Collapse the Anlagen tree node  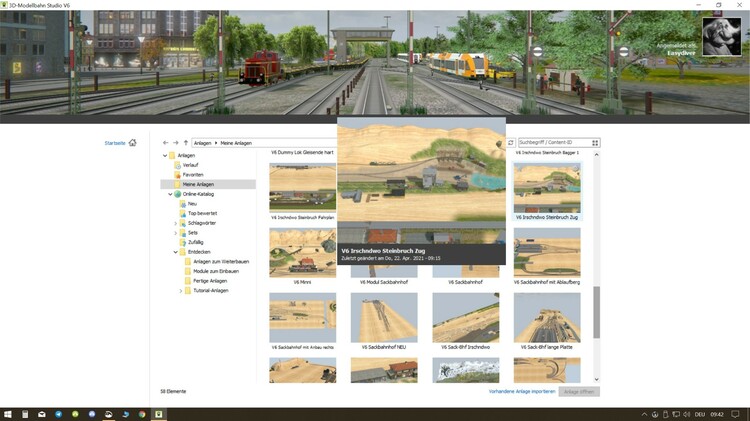coord(165,156)
